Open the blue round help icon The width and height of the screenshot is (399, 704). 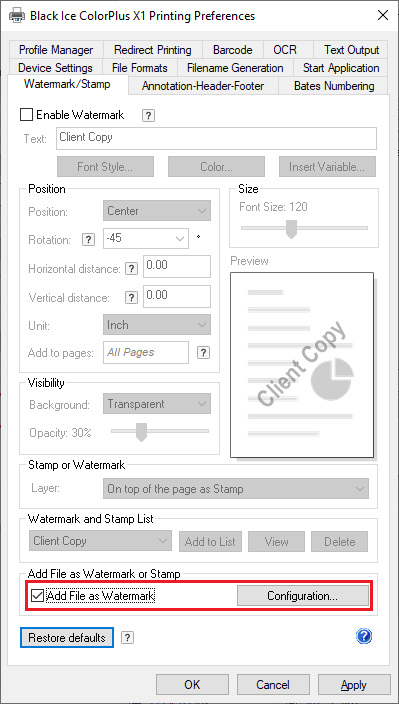tap(364, 636)
